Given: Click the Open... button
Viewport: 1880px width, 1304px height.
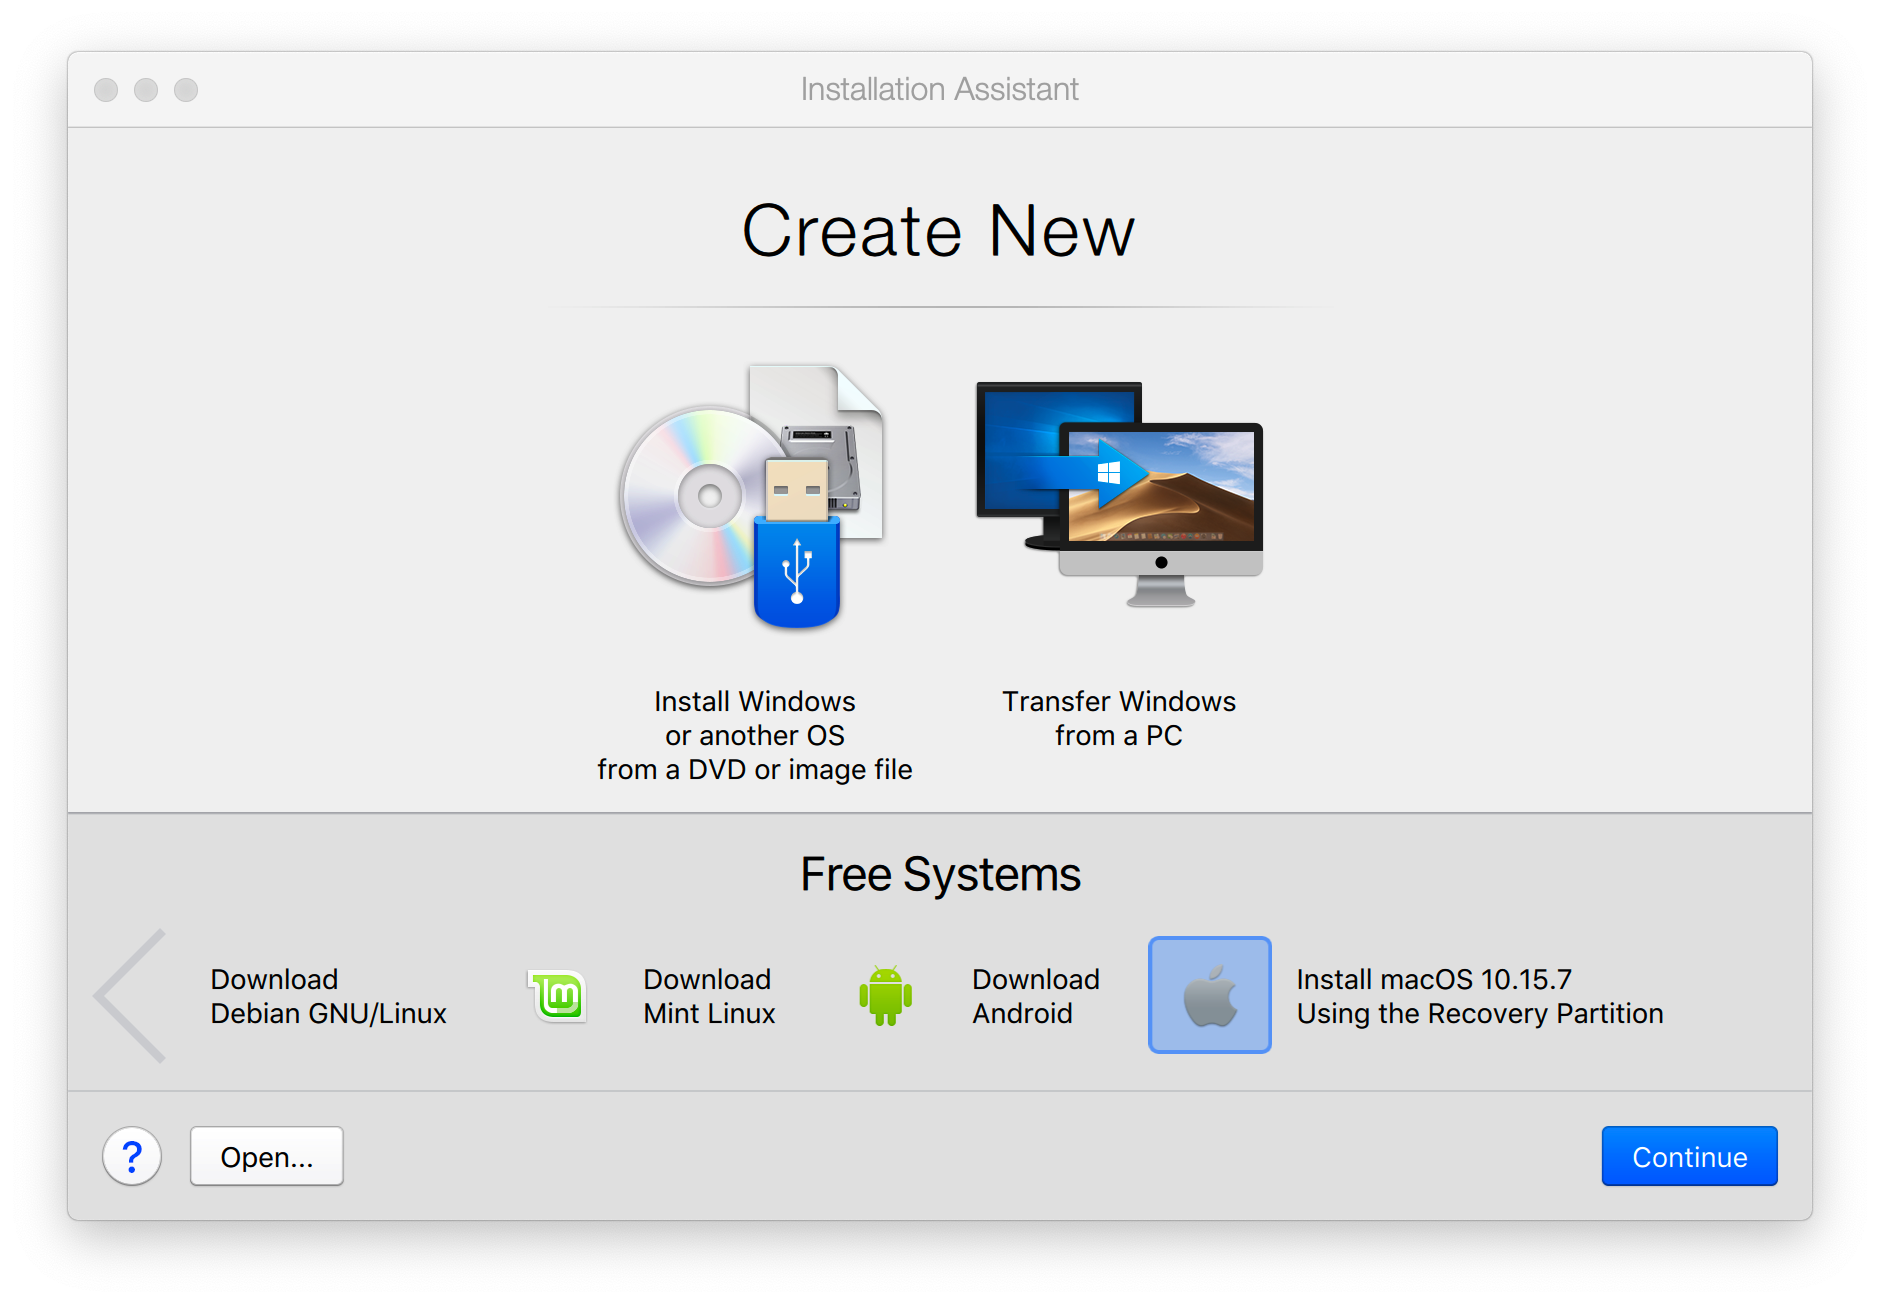Looking at the screenshot, I should click(x=267, y=1156).
